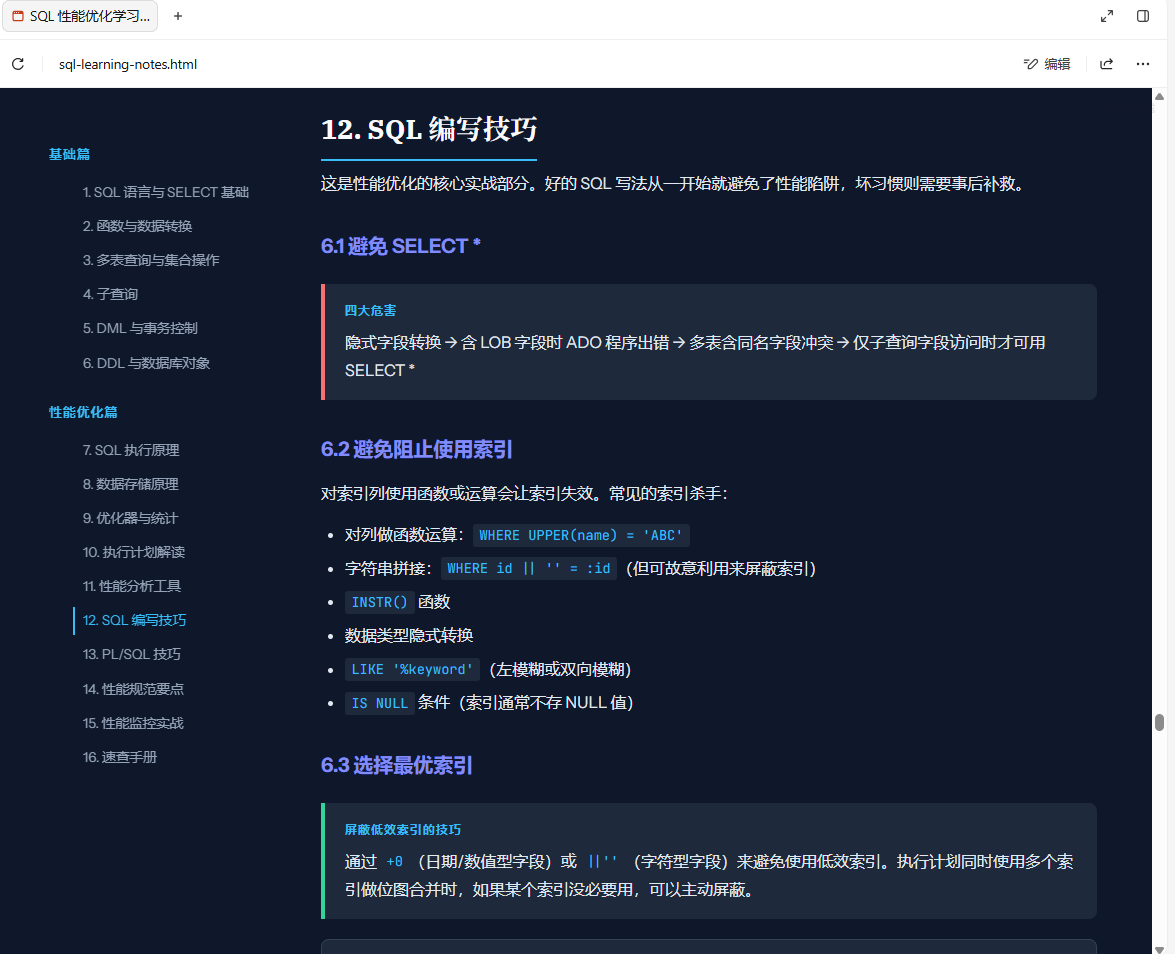This screenshot has height=954, width=1175.
Task: Open 16. 速查手册 section
Action: (120, 758)
